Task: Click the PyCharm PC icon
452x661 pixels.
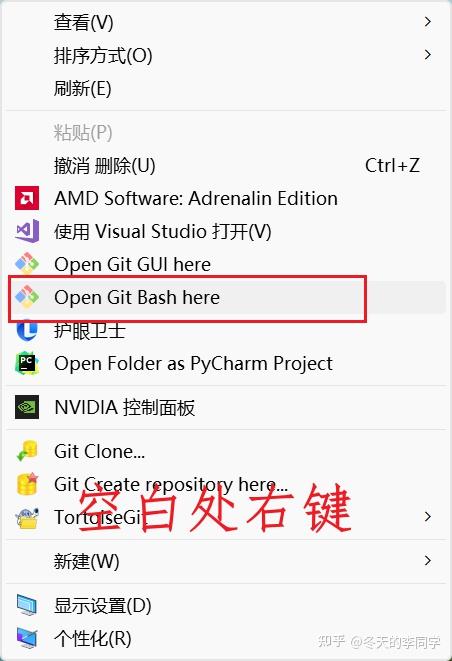Action: pyautogui.click(x=27, y=363)
